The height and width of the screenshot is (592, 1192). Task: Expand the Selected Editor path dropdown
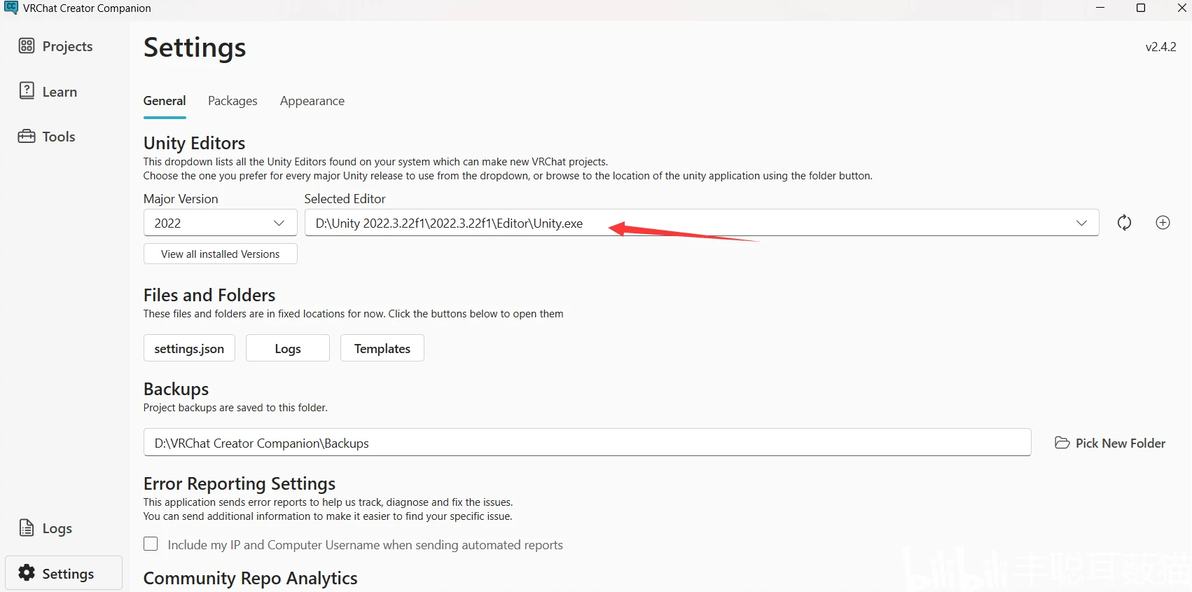(702, 223)
